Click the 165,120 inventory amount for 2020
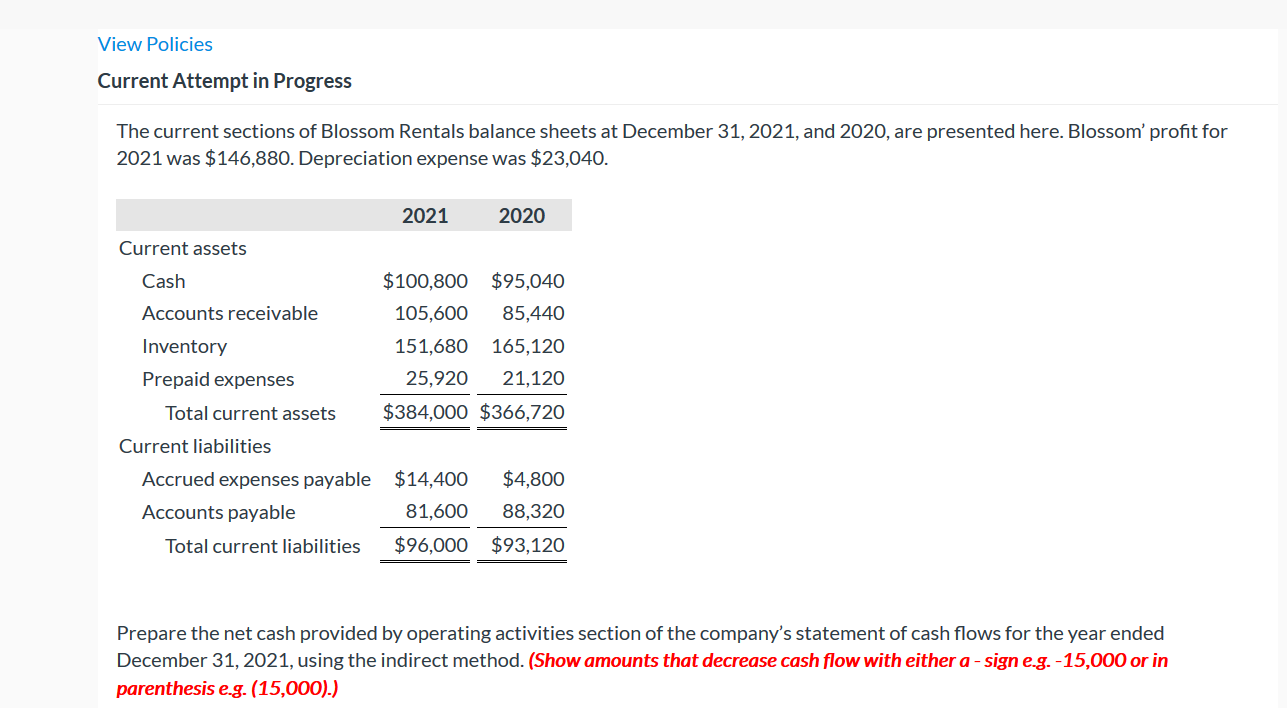 528,346
